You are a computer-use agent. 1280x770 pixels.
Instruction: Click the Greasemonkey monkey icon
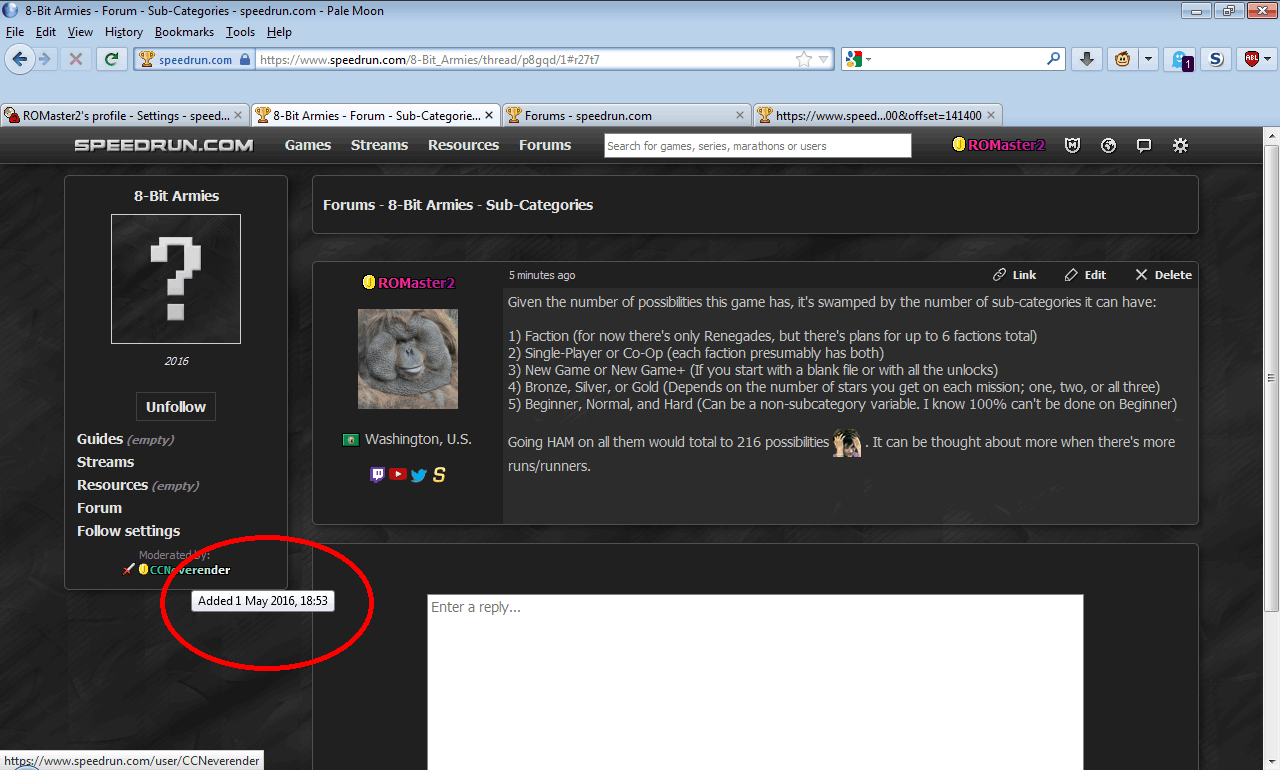pos(1123,59)
